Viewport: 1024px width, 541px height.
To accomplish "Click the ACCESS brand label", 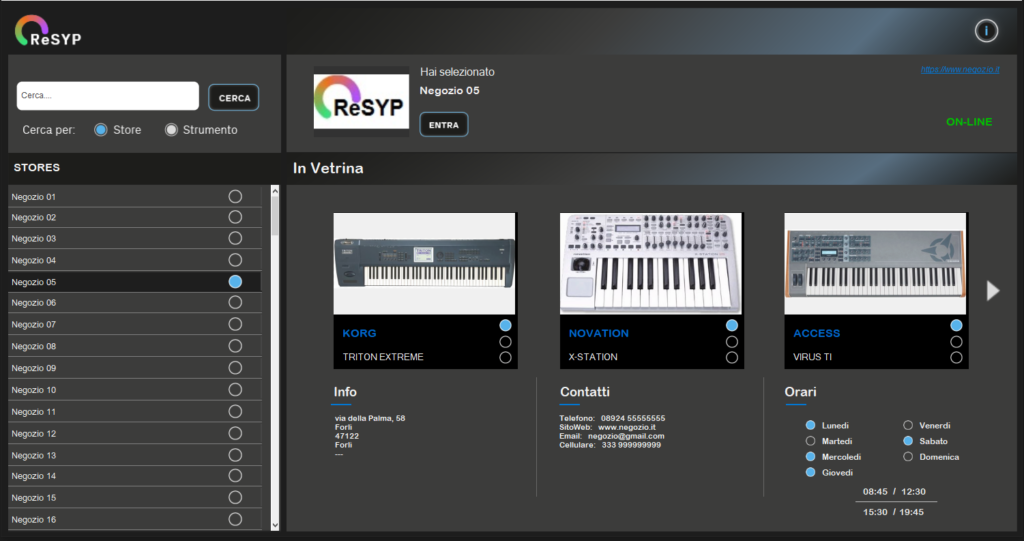I will pos(816,333).
